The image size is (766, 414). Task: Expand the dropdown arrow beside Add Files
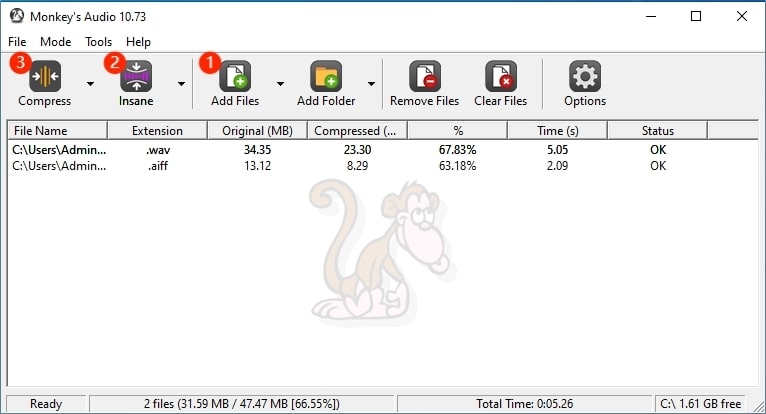280,84
